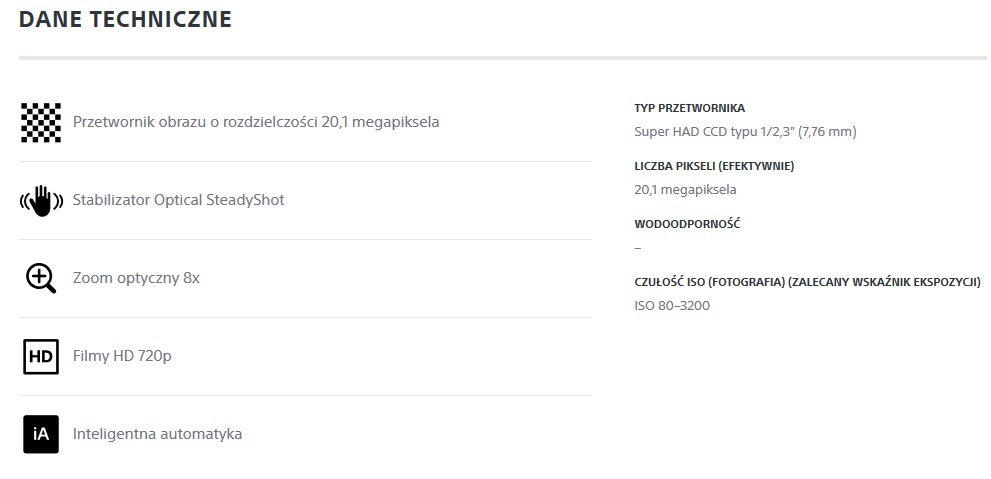Click the iA intelligent auto icon
Viewport: 991px width, 479px height.
coord(41,434)
